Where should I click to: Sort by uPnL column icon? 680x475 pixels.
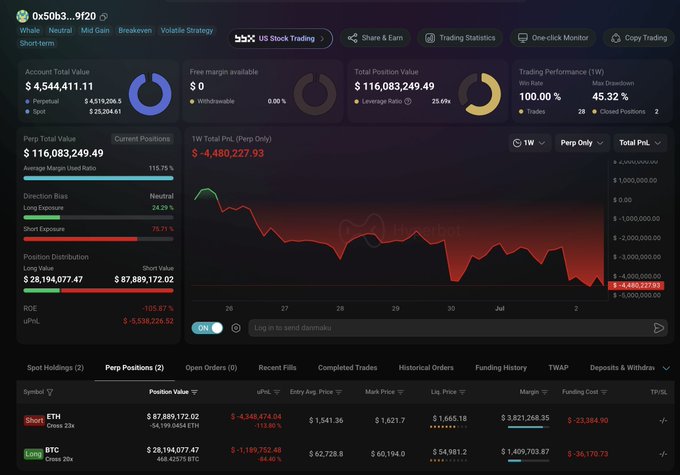coord(277,392)
